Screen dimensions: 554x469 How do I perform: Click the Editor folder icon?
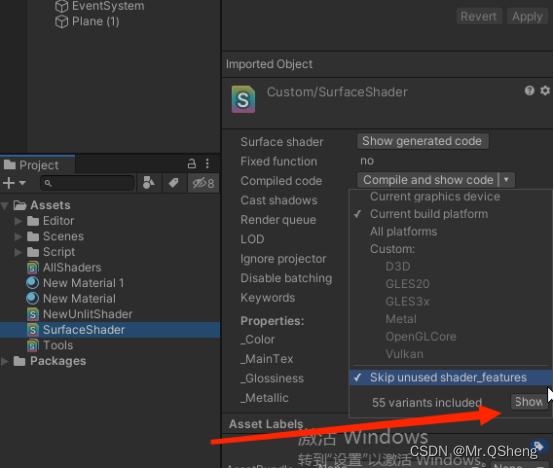[x=33, y=221]
